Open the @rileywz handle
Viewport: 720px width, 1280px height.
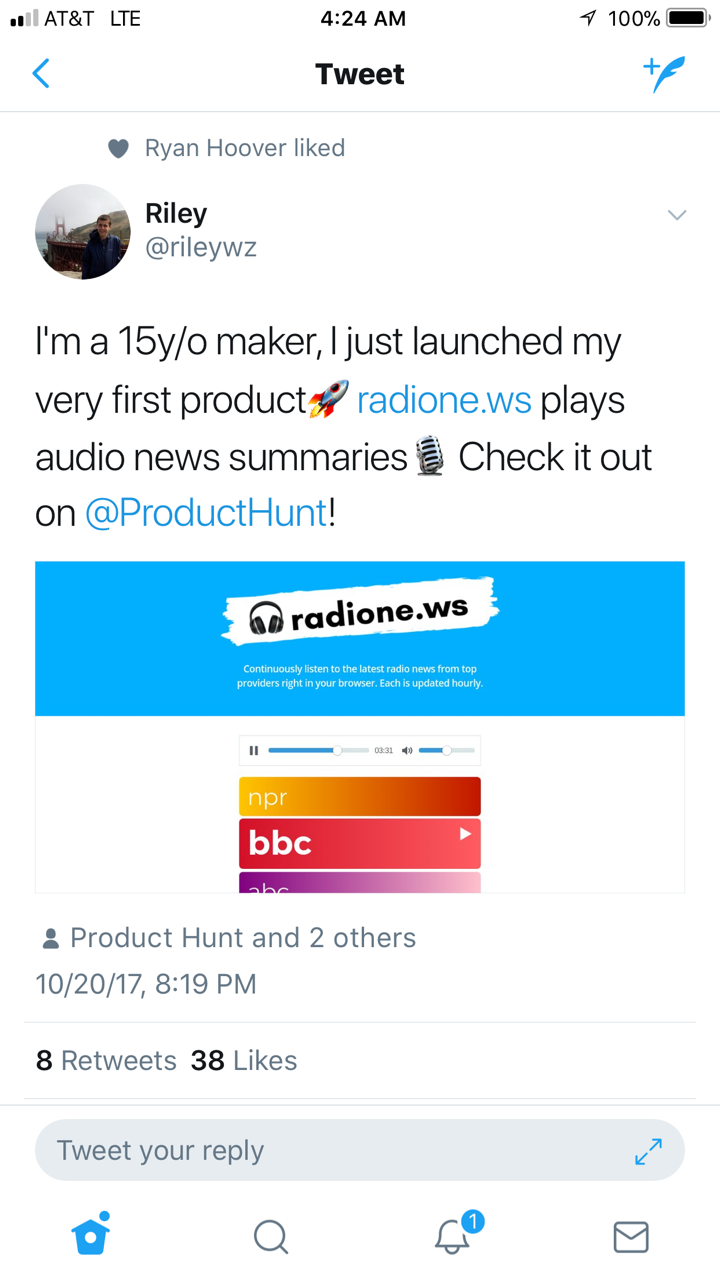[x=201, y=247]
